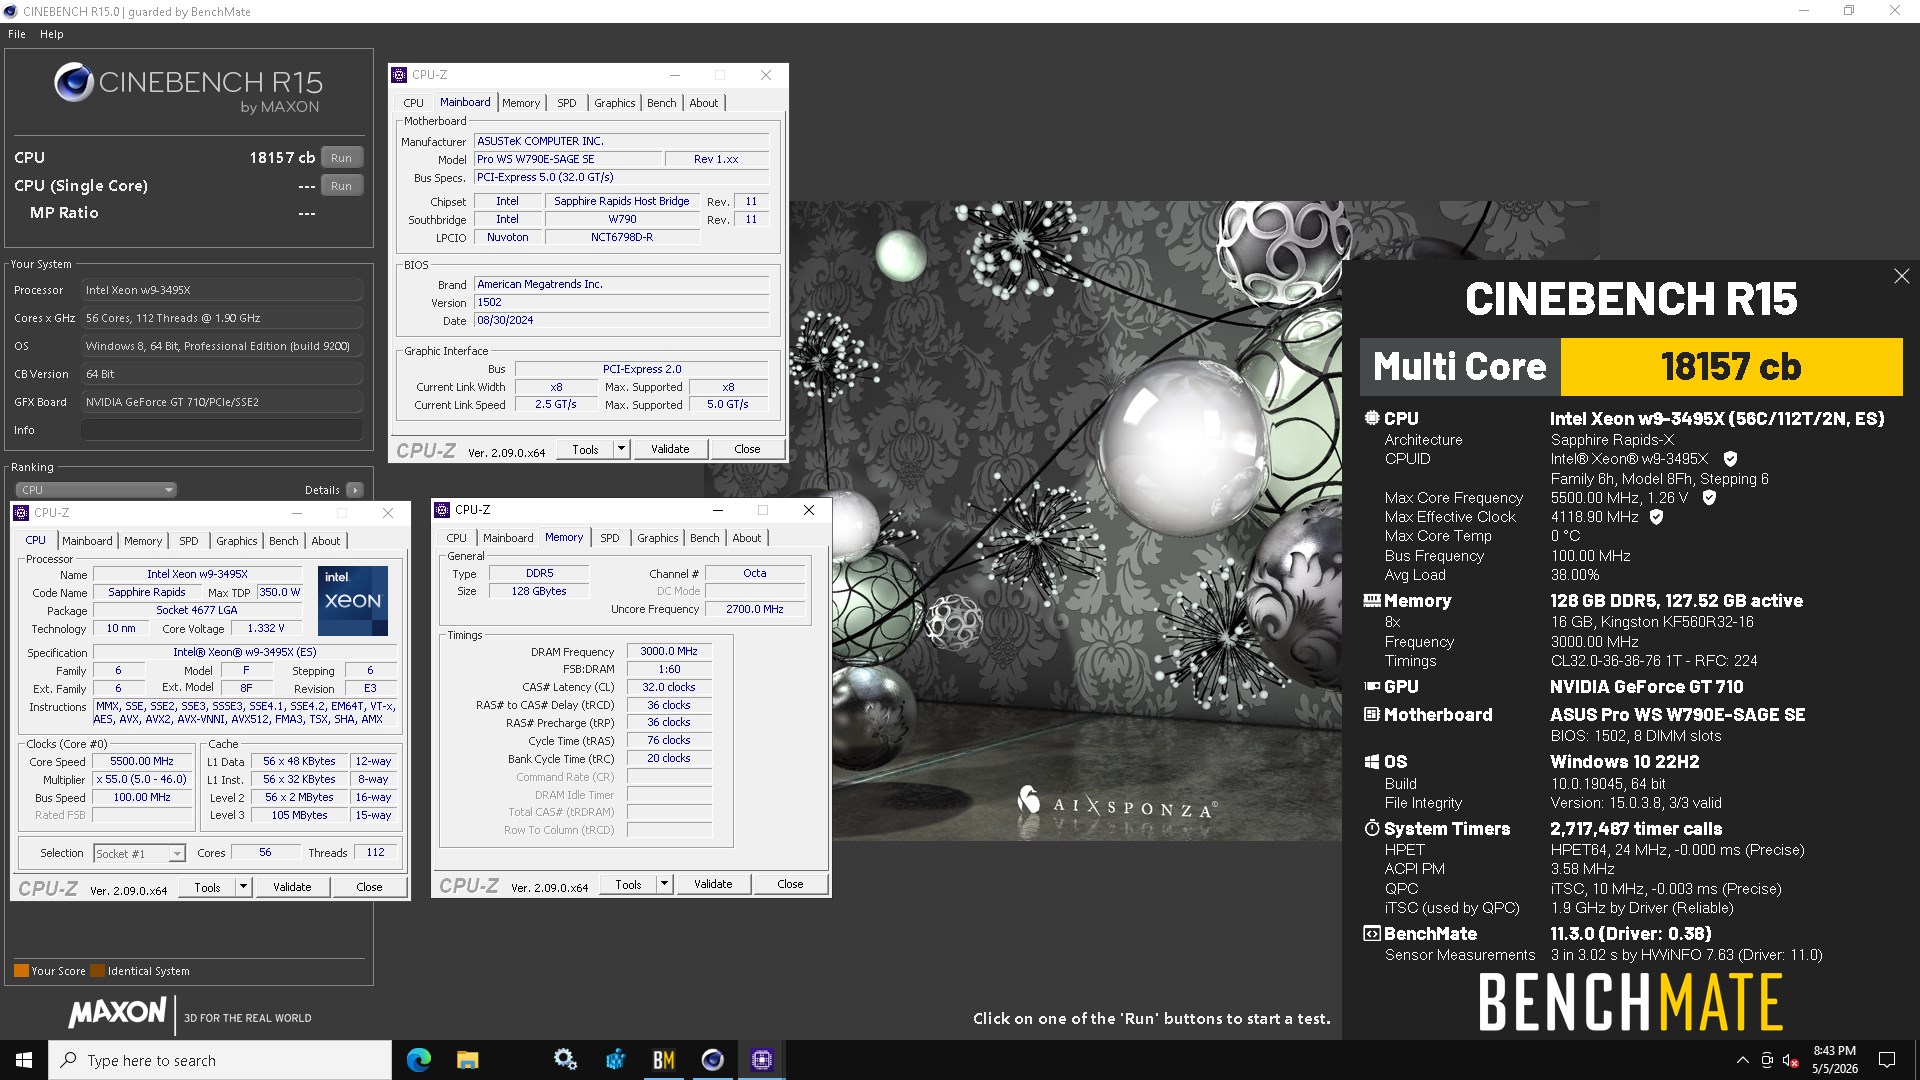Open Ranking Details arrow button
Viewport: 1920px width, 1080px height.
tap(355, 490)
